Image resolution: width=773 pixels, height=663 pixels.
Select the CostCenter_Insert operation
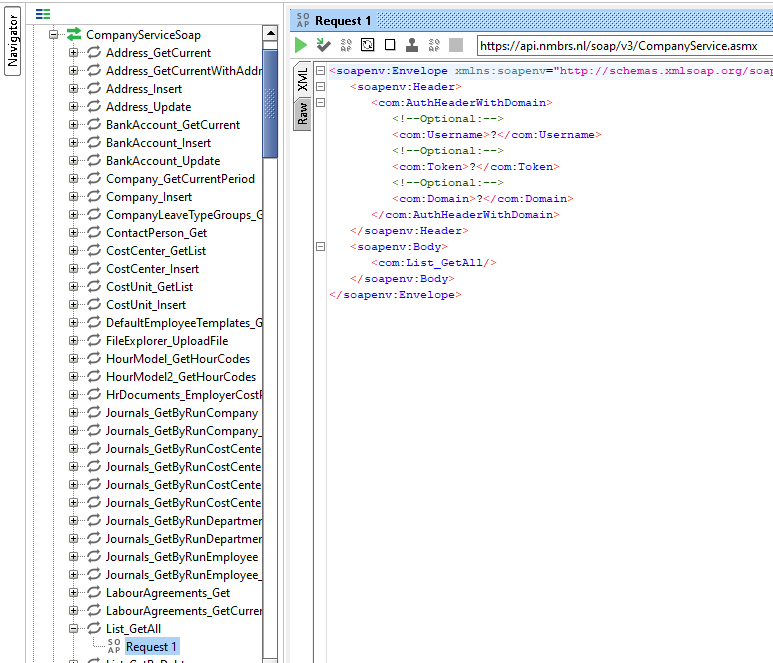pyautogui.click(x=152, y=269)
